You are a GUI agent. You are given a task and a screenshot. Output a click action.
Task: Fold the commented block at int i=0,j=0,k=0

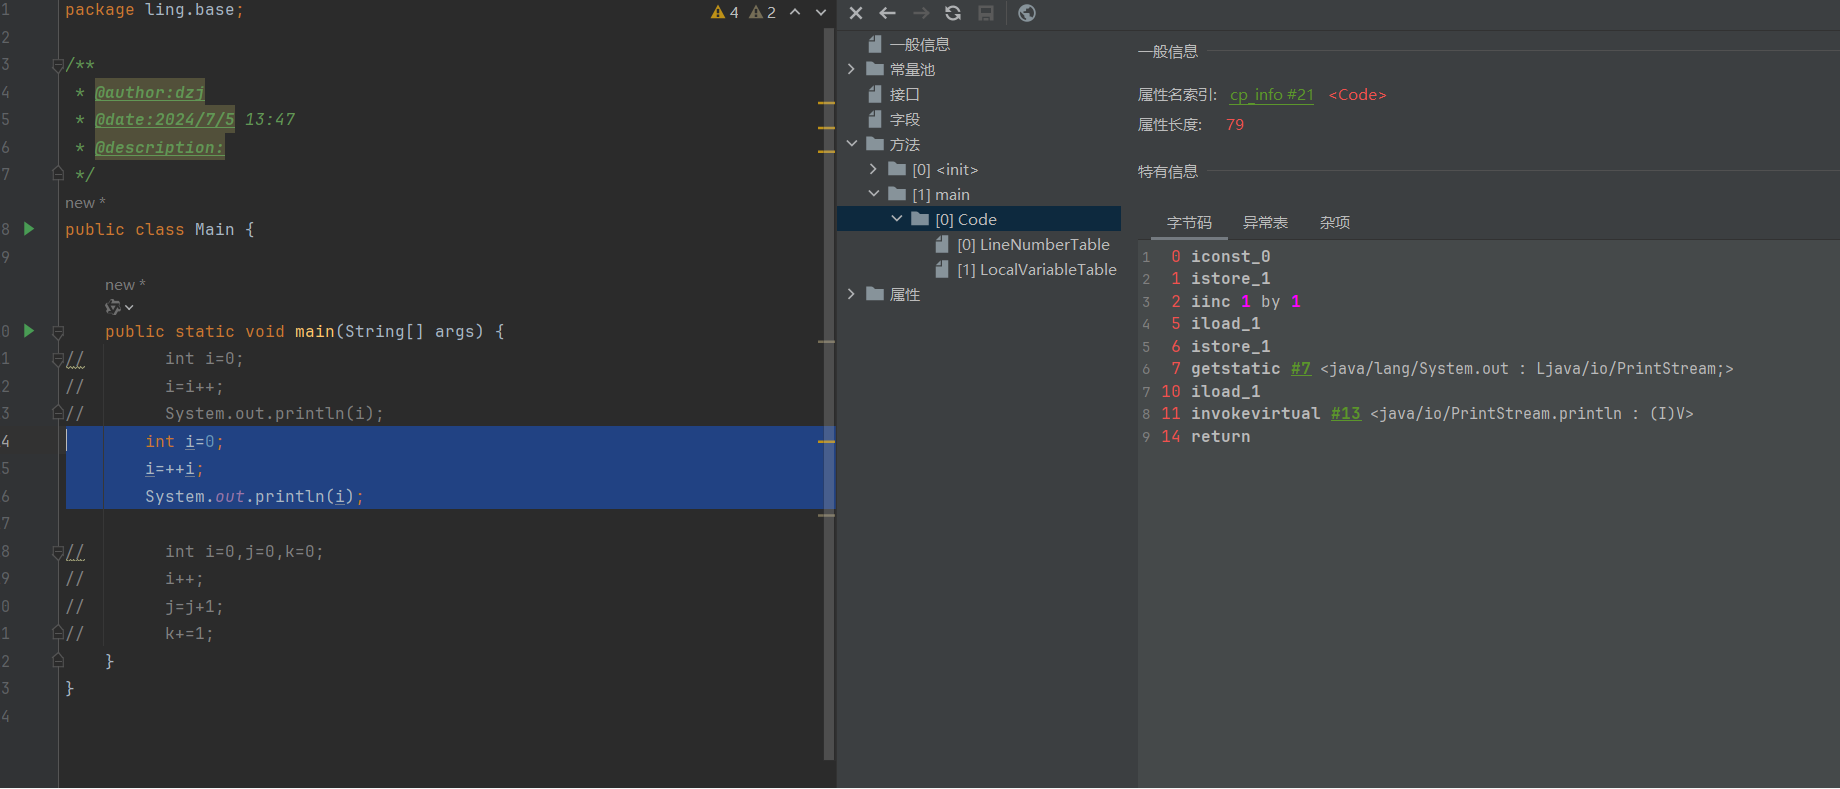[58, 552]
